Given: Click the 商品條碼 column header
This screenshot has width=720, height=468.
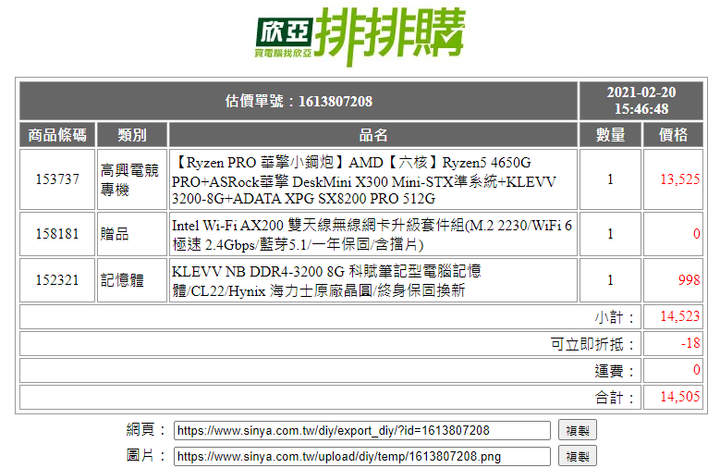Looking at the screenshot, I should (x=57, y=135).
